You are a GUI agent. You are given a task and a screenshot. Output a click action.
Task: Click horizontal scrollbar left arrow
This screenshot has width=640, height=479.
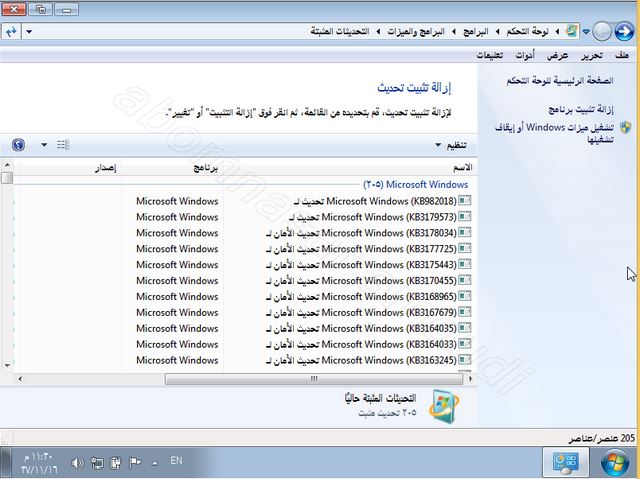tap(20, 379)
